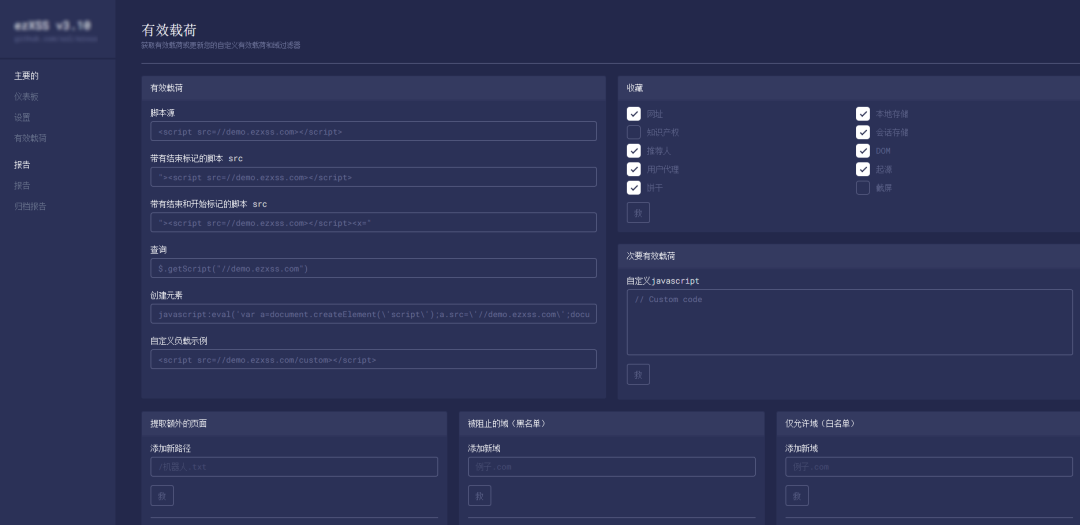Click the 收藏 panel header
1080x525 pixels.
click(x=849, y=88)
